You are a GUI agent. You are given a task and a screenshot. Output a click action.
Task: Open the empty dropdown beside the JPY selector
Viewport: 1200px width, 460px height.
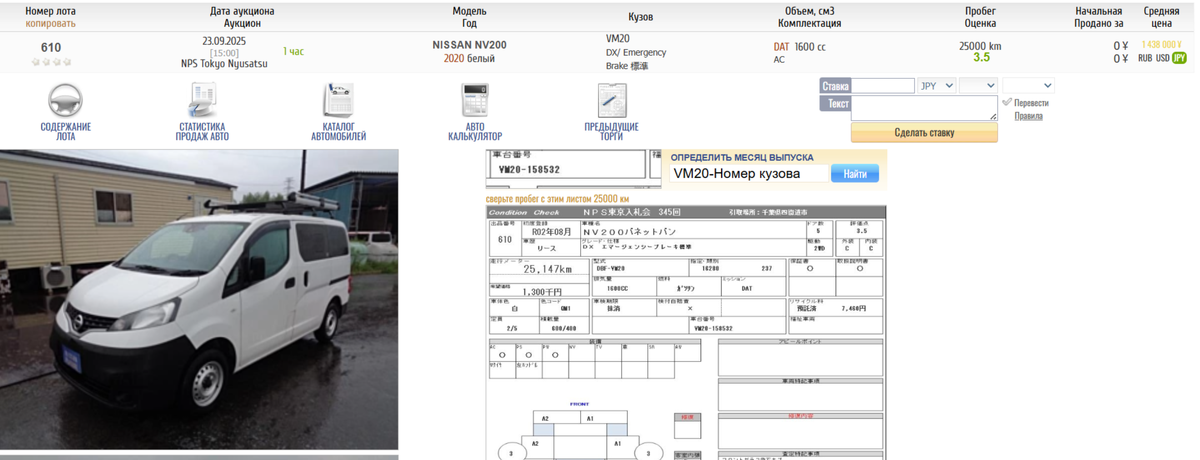977,86
